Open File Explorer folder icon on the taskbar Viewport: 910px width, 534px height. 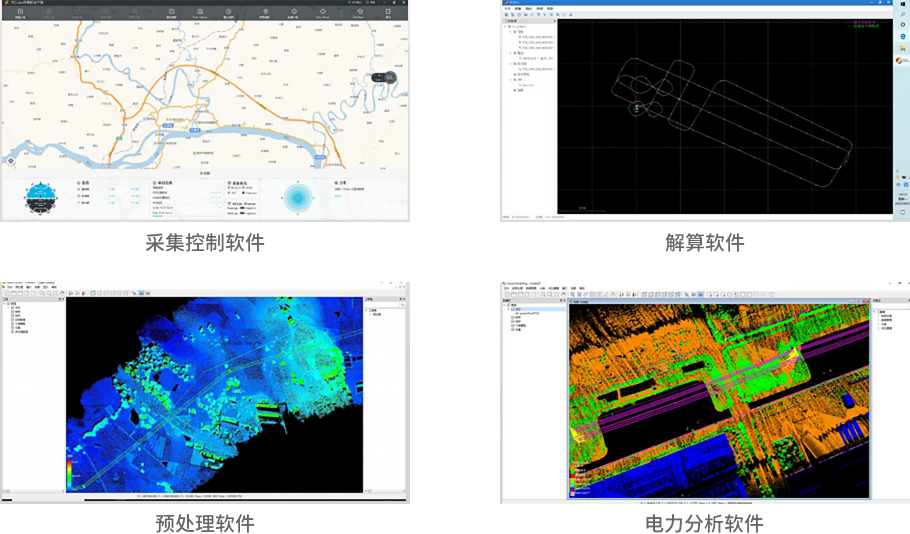coord(901,49)
